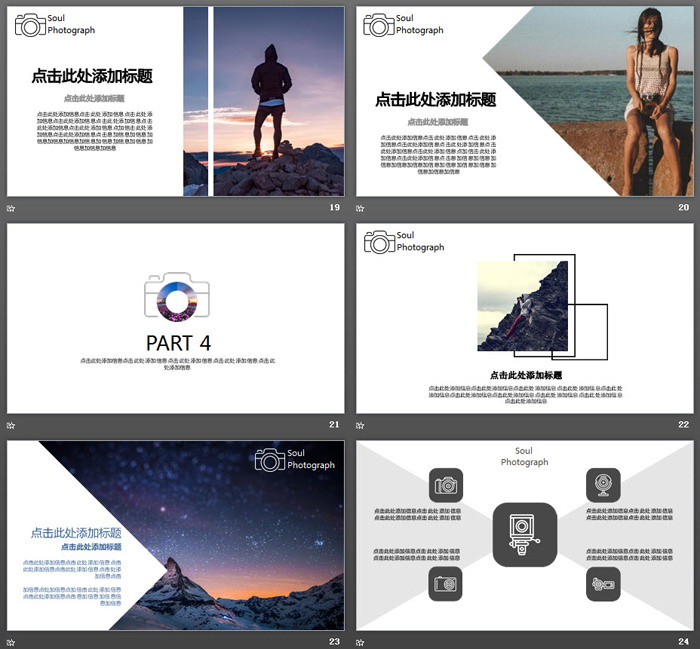This screenshot has height=649, width=700.
Task: Click the white camera logo on the starry slide
Action: [270, 459]
